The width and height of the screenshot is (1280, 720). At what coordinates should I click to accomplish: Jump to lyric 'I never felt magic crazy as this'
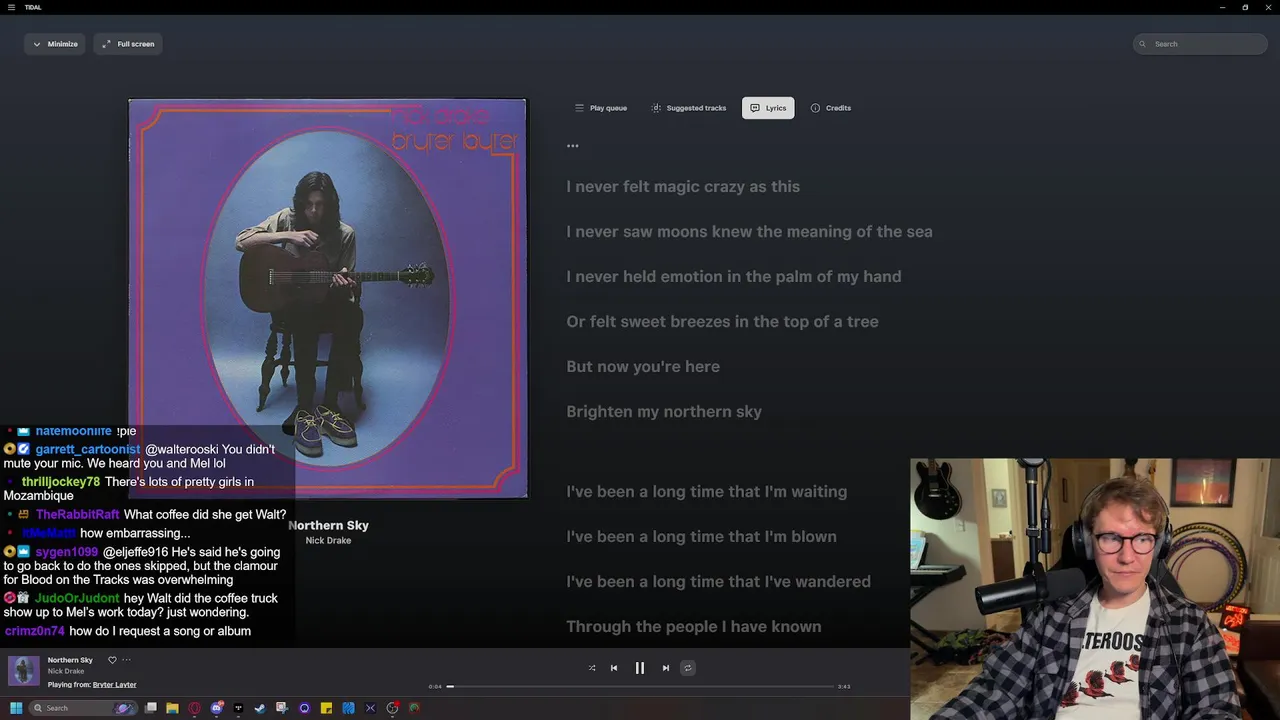coord(683,187)
